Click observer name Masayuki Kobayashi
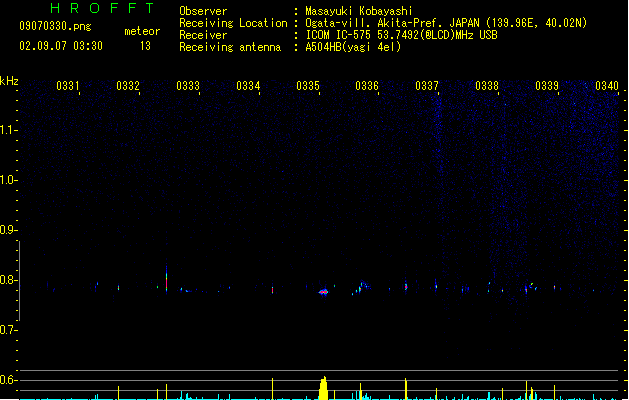The height and width of the screenshot is (400, 629). coord(359,11)
